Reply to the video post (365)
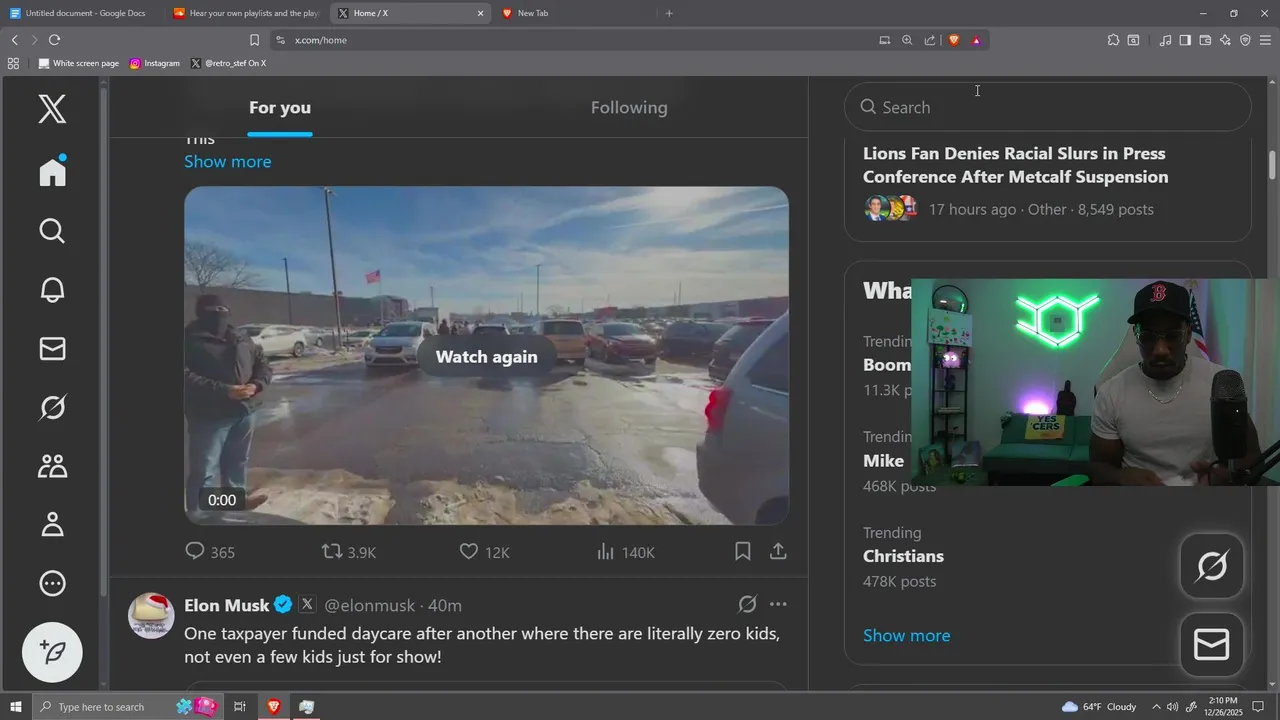The image size is (1280, 720). pyautogui.click(x=210, y=552)
